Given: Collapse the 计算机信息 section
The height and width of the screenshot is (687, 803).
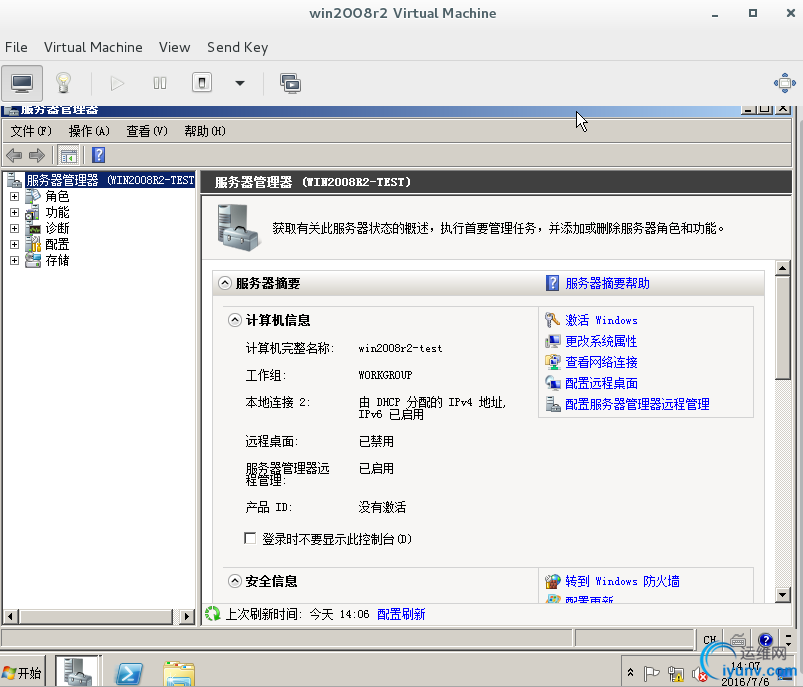Looking at the screenshot, I should click(235, 320).
